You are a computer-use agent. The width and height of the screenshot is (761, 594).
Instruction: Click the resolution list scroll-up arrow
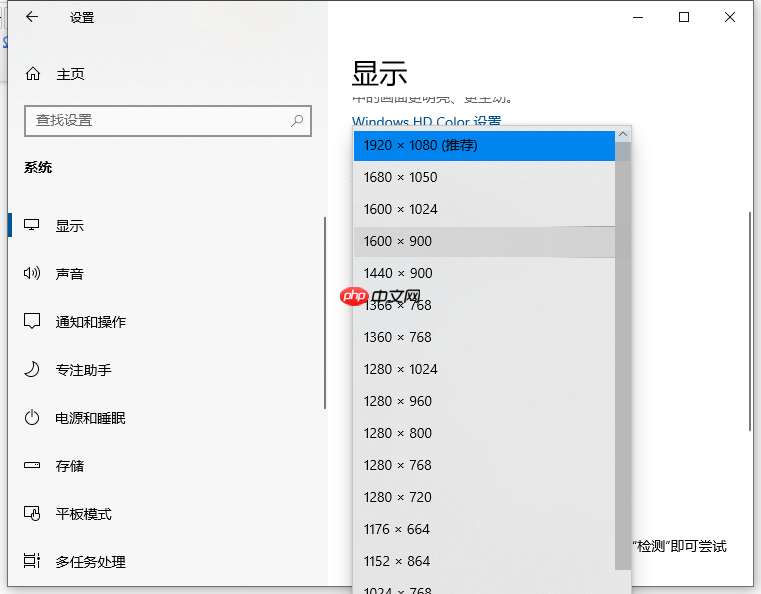tap(623, 134)
